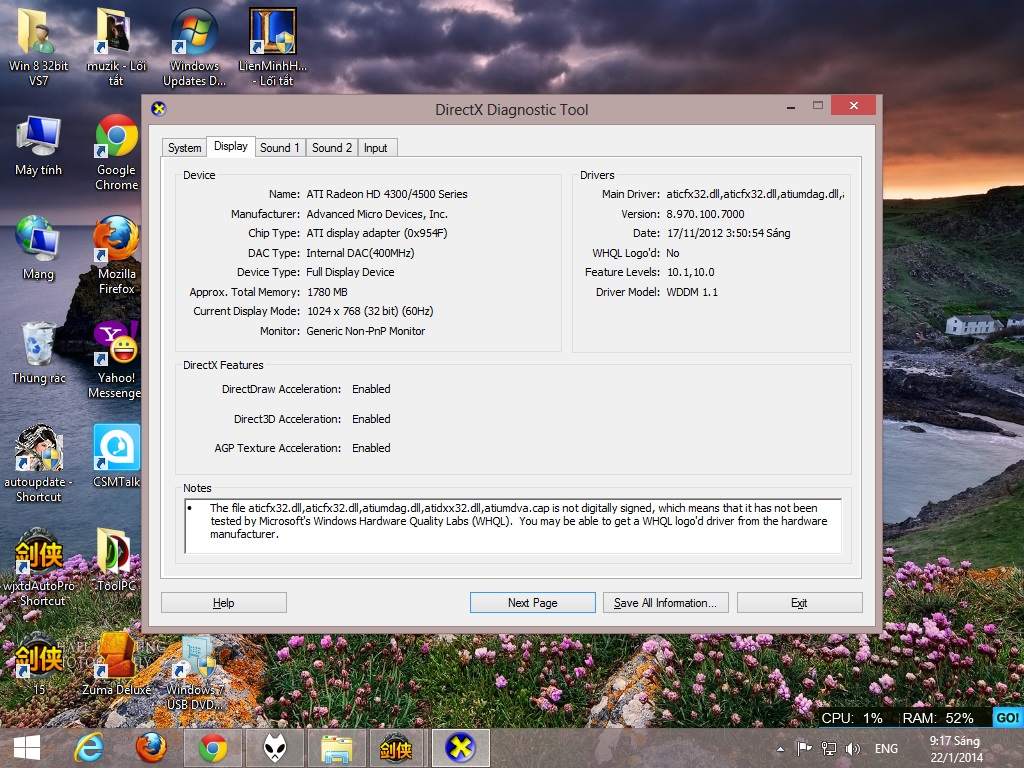Image resolution: width=1024 pixels, height=768 pixels.
Task: Open Firefox from the taskbar
Action: coord(151,748)
